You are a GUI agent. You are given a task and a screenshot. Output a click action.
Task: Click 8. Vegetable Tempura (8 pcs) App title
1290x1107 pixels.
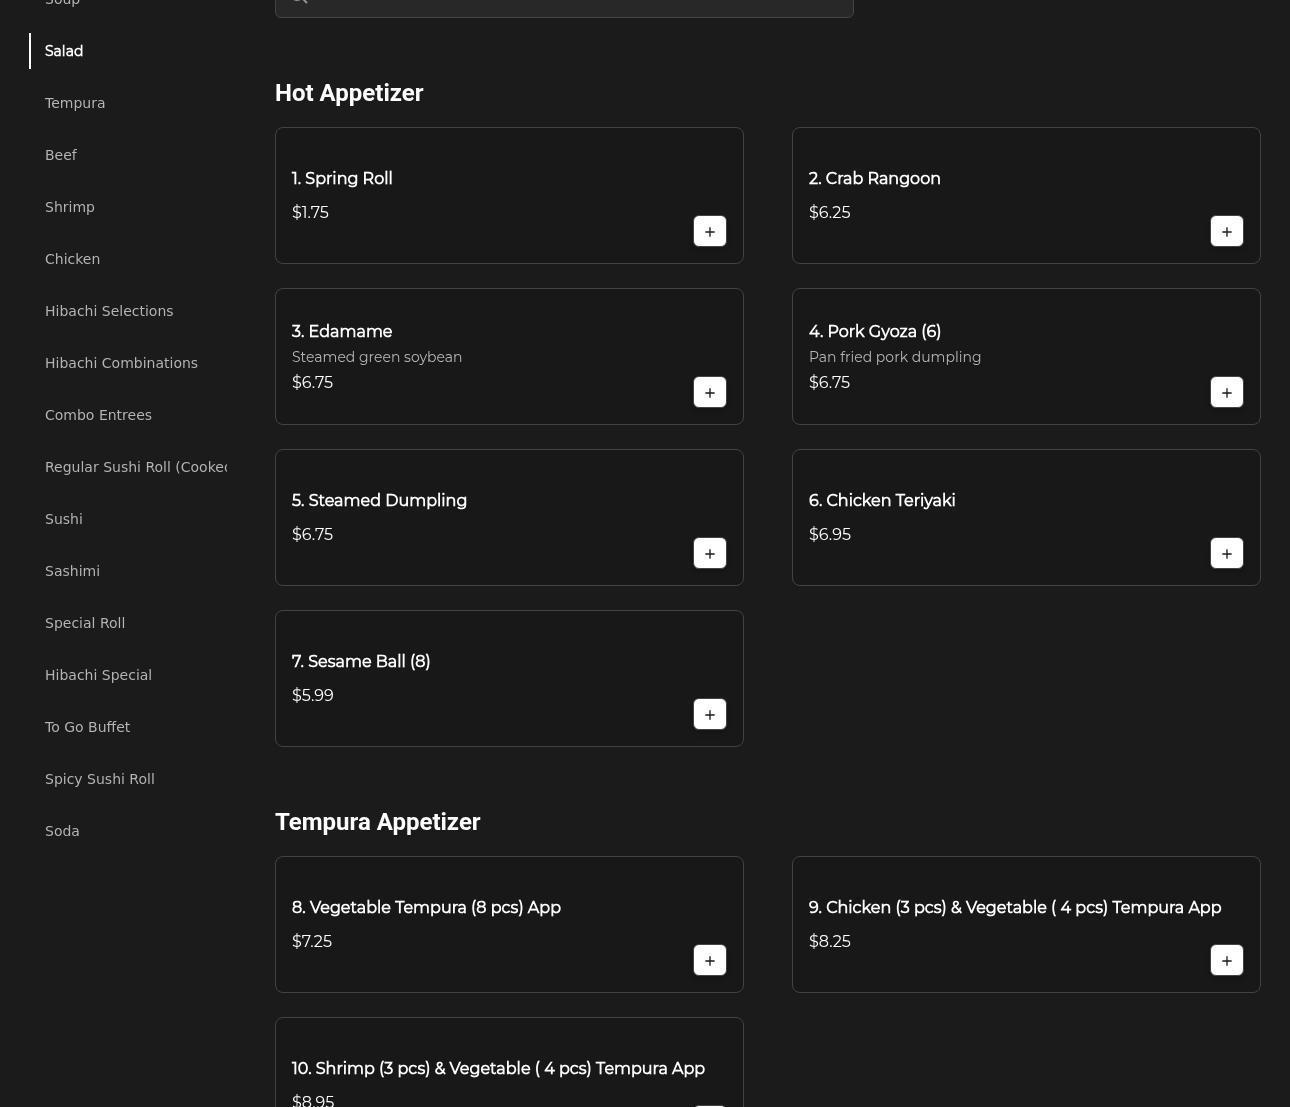click(426, 908)
